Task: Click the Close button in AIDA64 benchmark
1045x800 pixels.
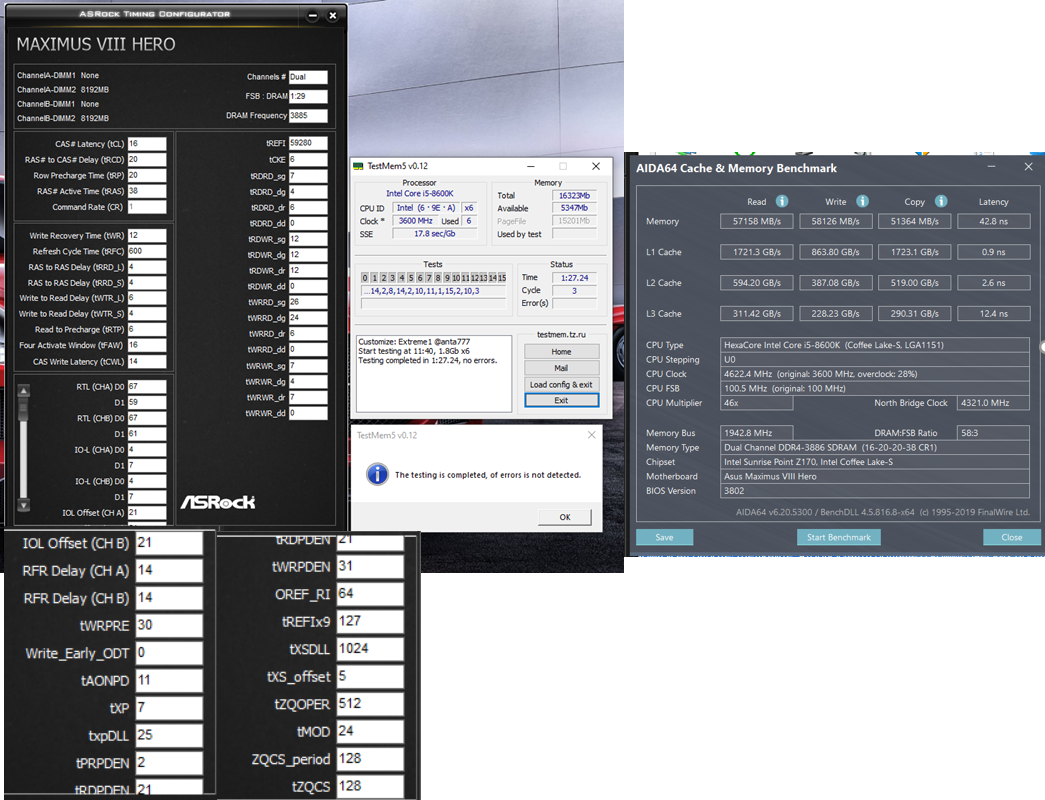Action: 1011,537
